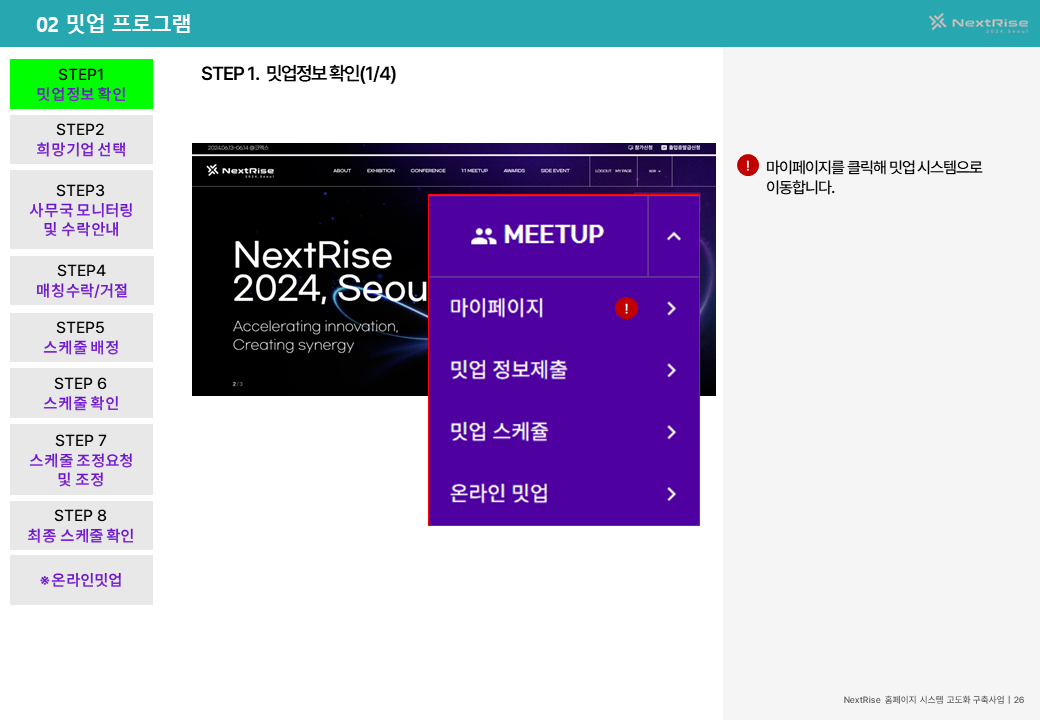Click the chevron beside 밋업 스케쥴

671,432
